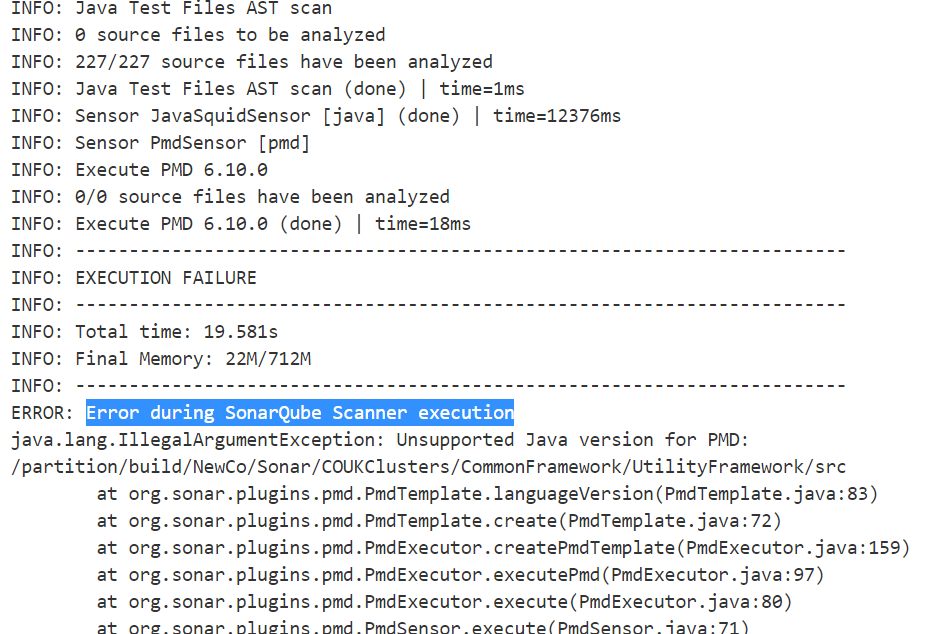This screenshot has height=634, width=940.
Task: Click the highlighted 'Error during SonarQube Scanner execution' text
Action: point(300,412)
